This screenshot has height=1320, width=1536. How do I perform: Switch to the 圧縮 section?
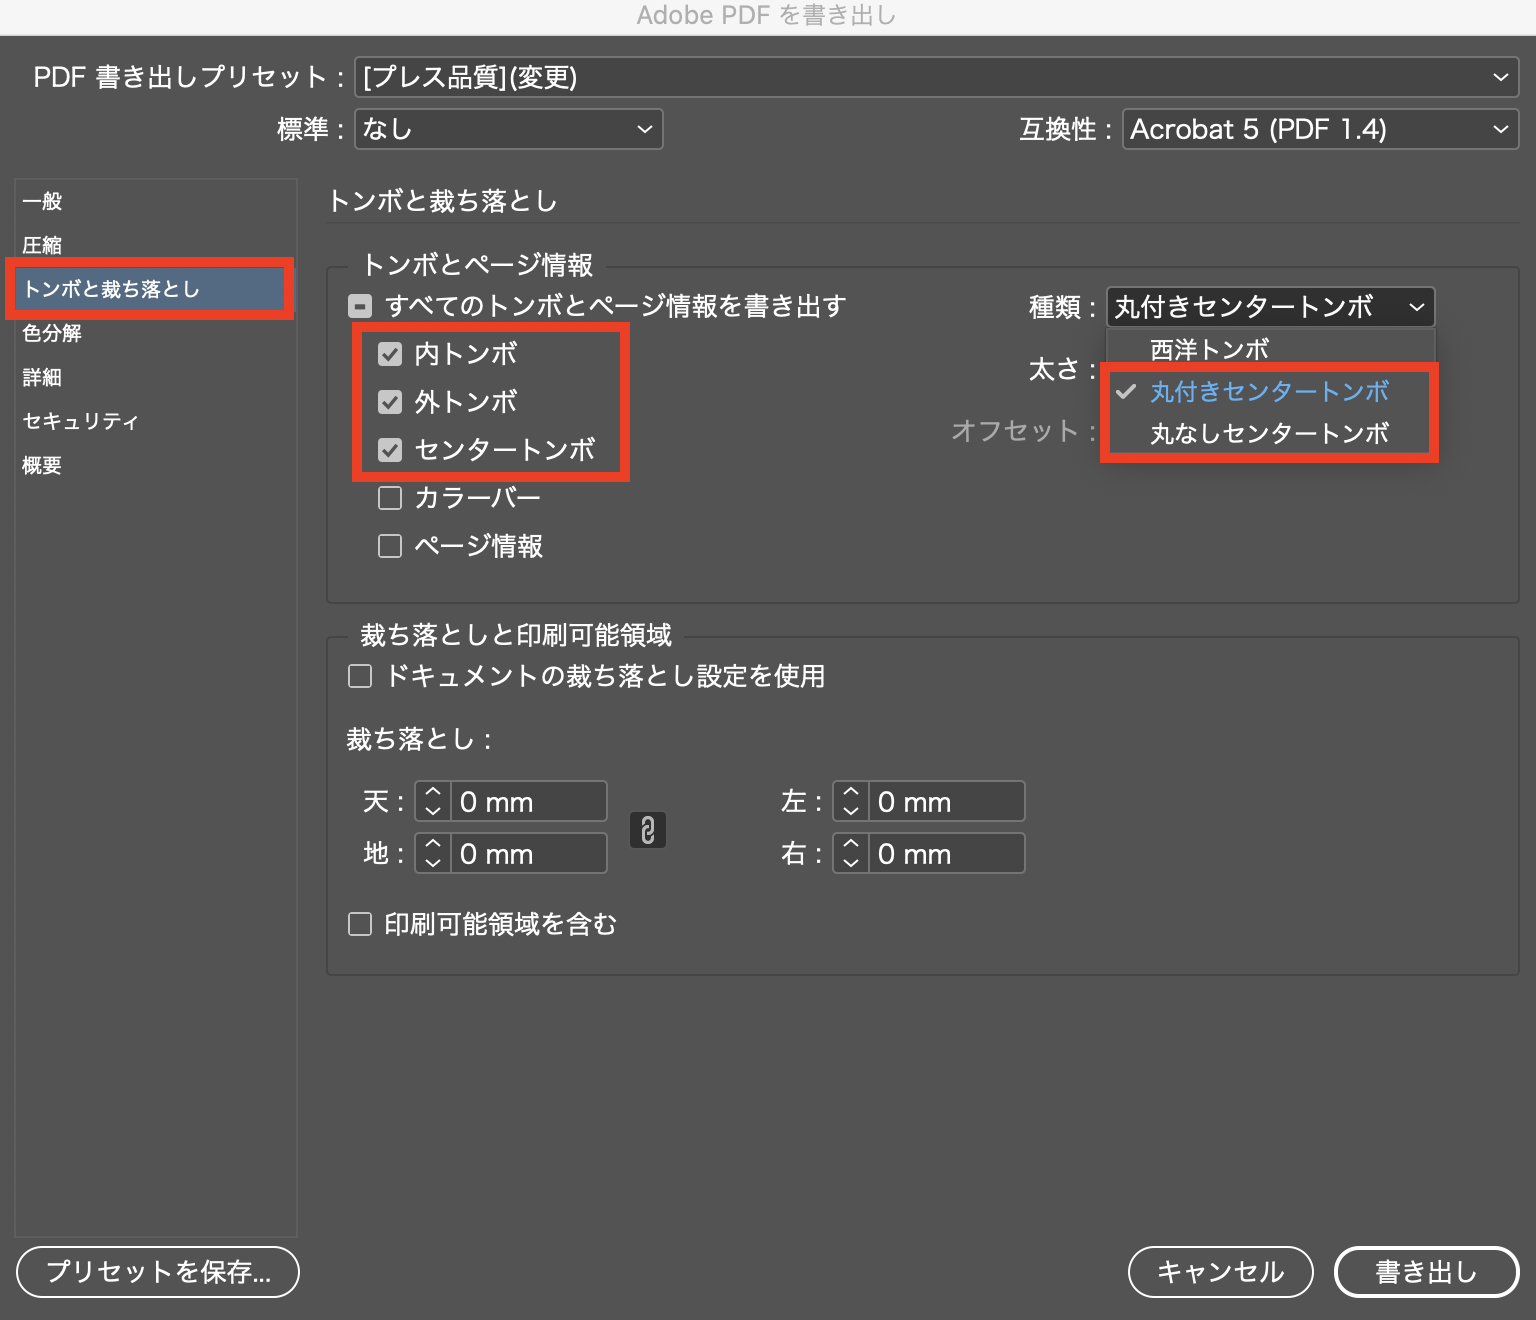42,245
